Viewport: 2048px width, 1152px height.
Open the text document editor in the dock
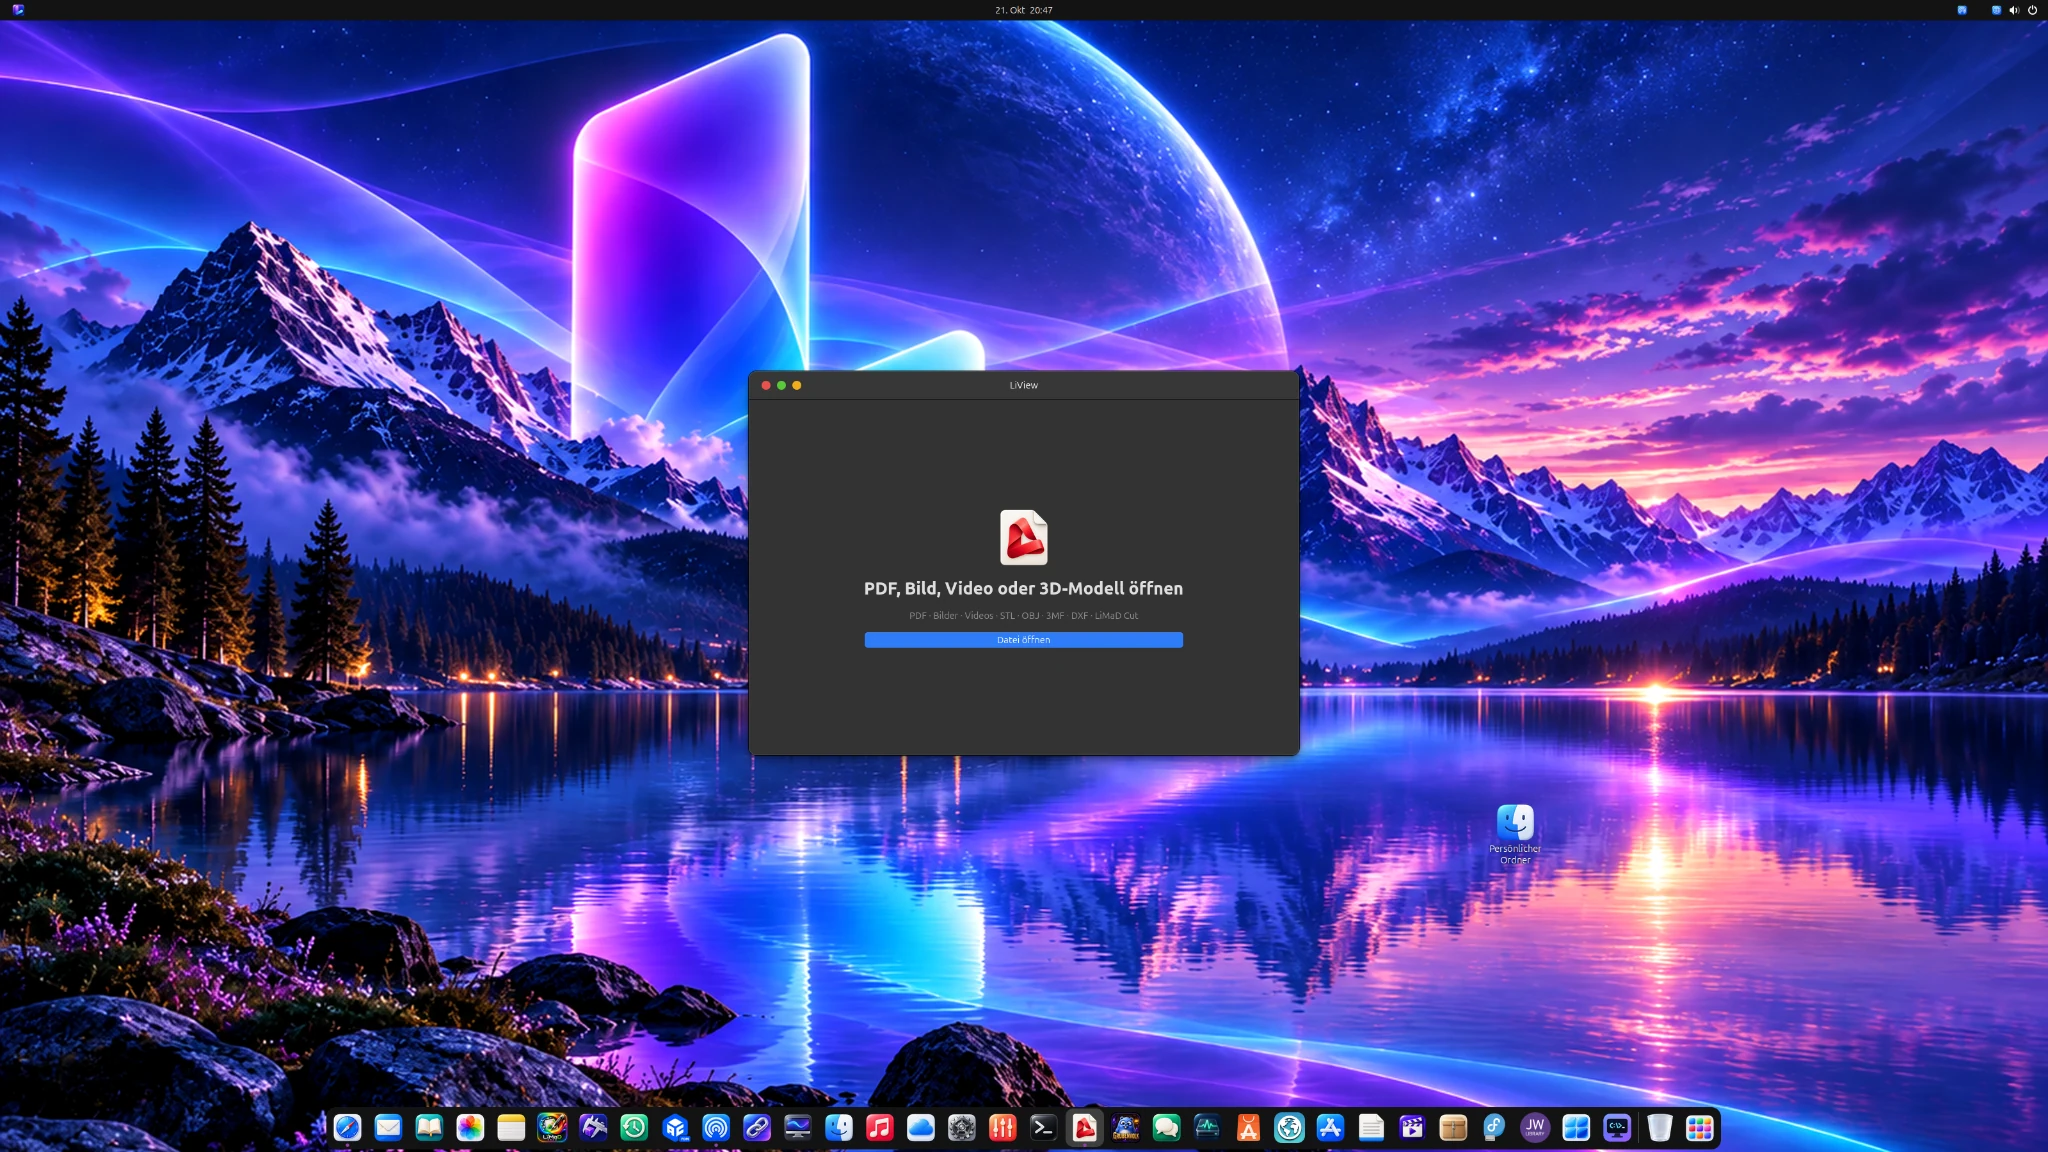click(1372, 1128)
